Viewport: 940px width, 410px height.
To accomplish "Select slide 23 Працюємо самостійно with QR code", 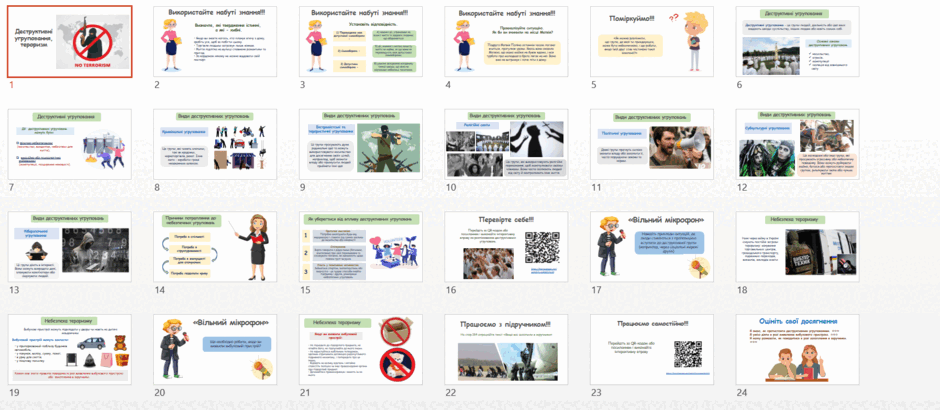I will click(652, 349).
